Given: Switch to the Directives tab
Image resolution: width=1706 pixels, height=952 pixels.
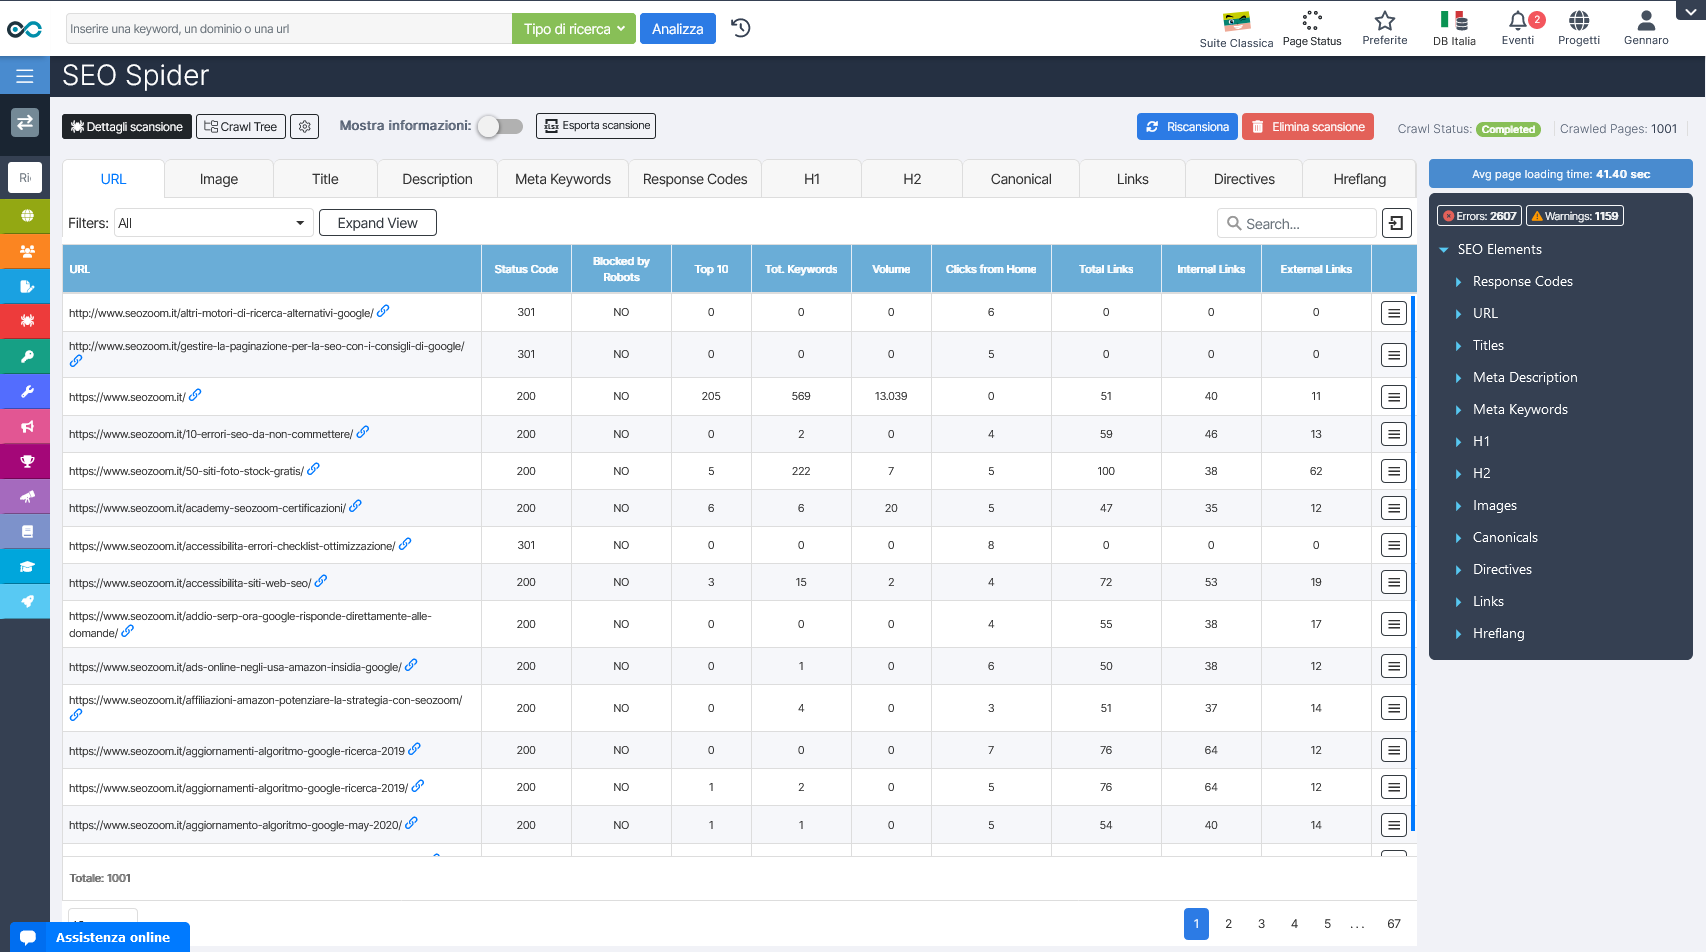Looking at the screenshot, I should point(1244,179).
